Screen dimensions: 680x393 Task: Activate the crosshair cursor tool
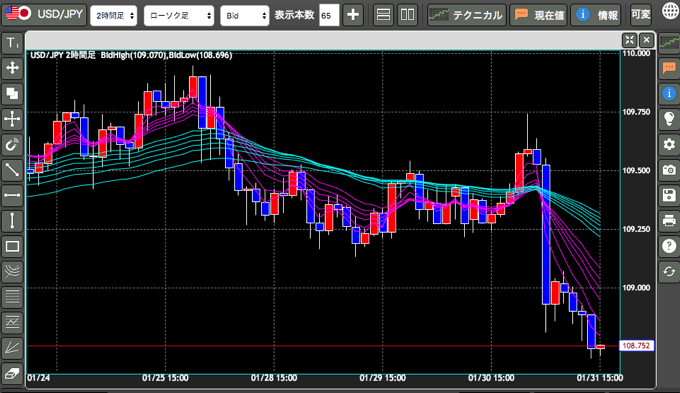tap(12, 119)
